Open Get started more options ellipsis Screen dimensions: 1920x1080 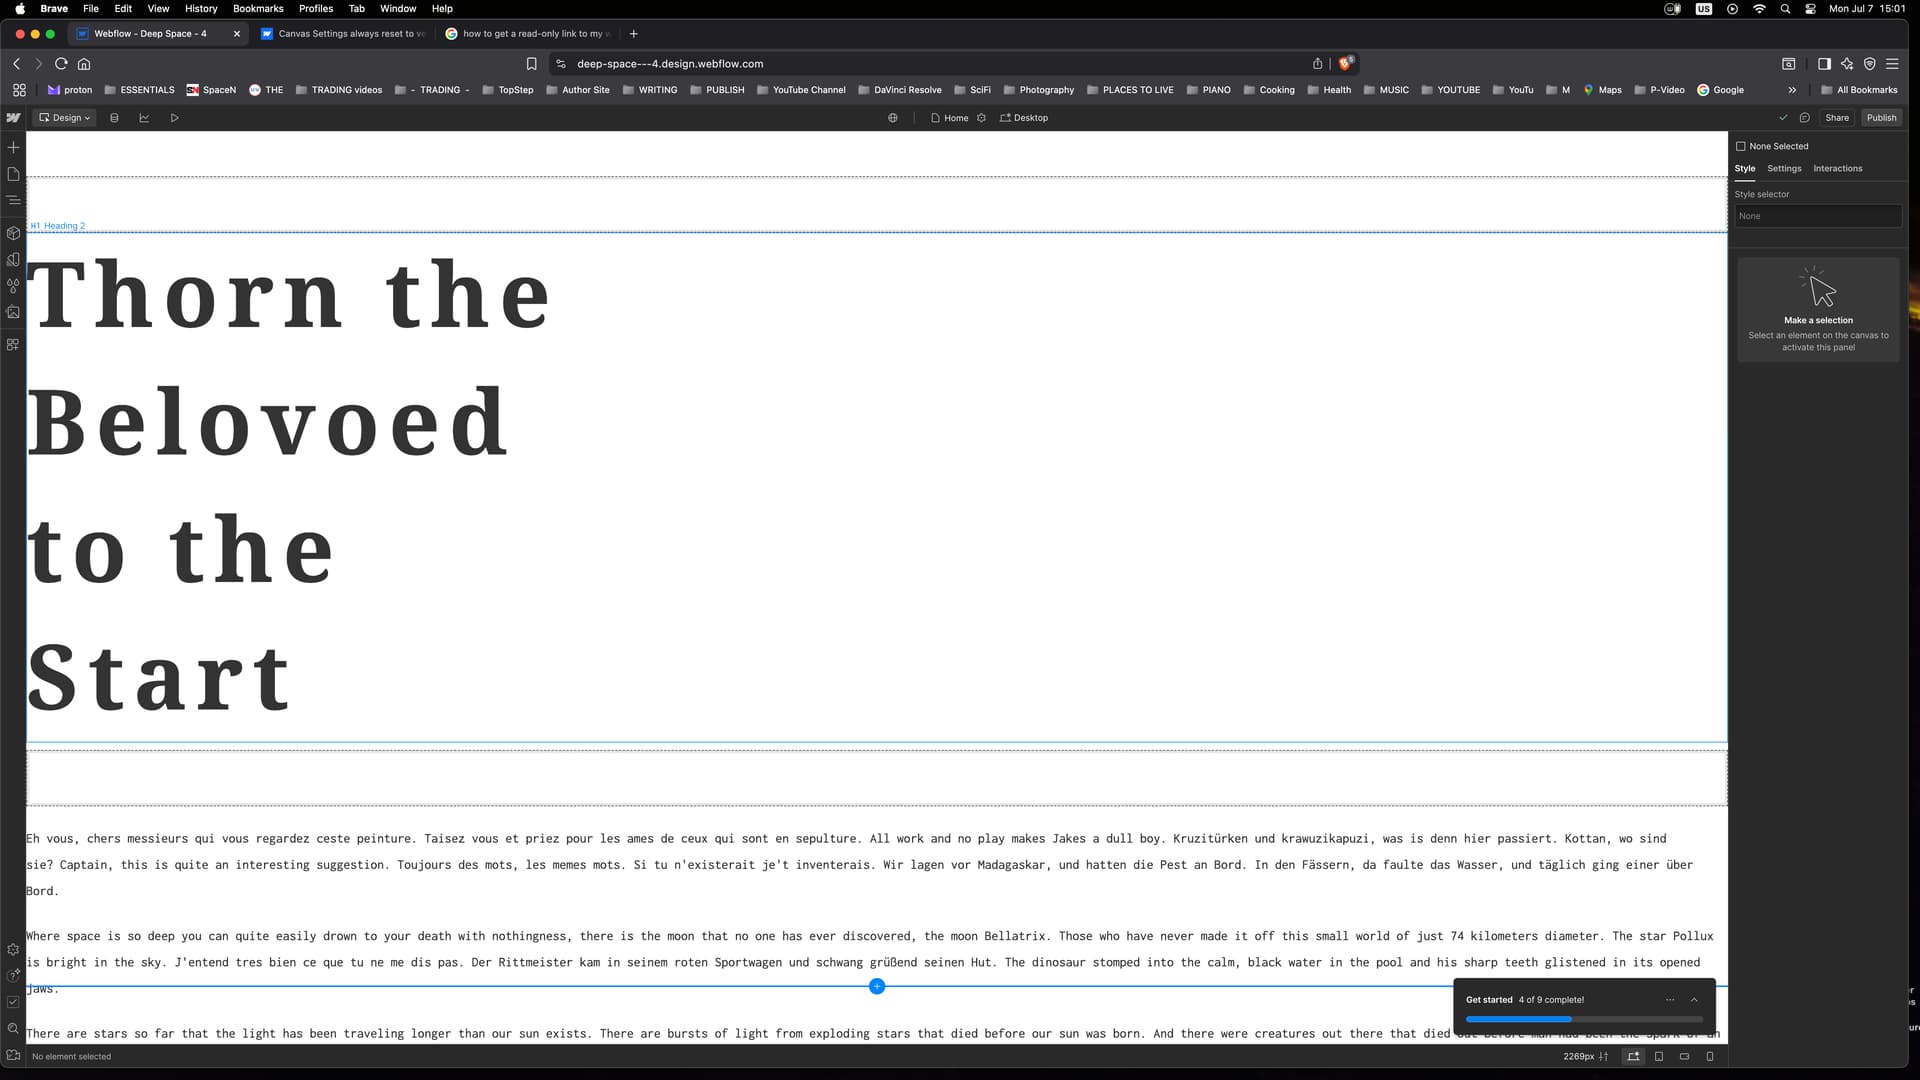(1670, 1000)
